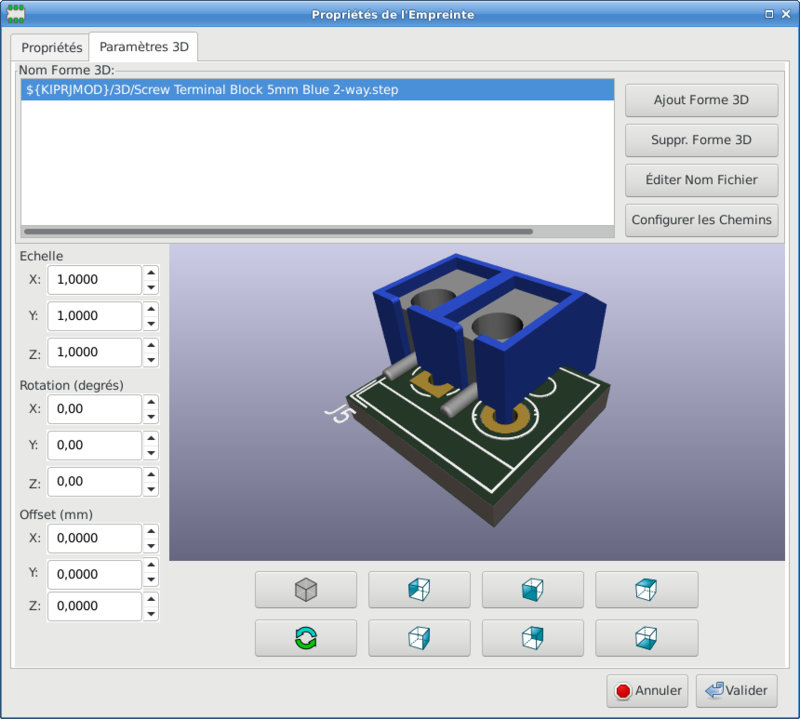The width and height of the screenshot is (800, 719).
Task: Decrease Rotation X with the down arrow
Action: coord(151,416)
